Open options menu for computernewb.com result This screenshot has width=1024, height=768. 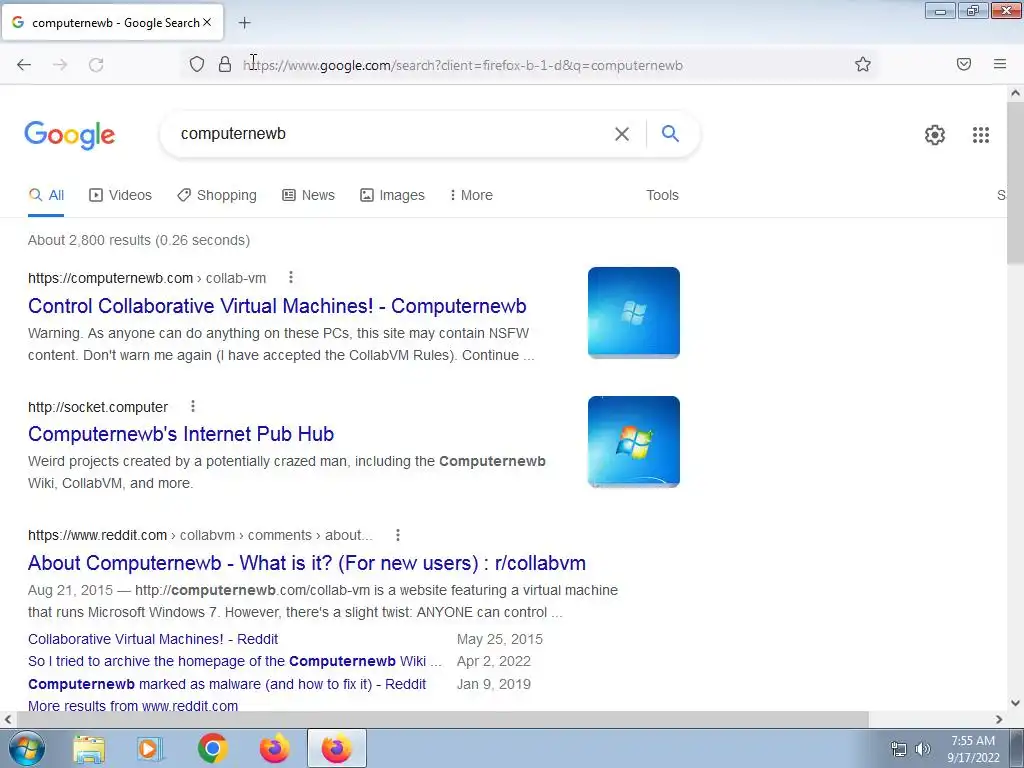pos(291,278)
